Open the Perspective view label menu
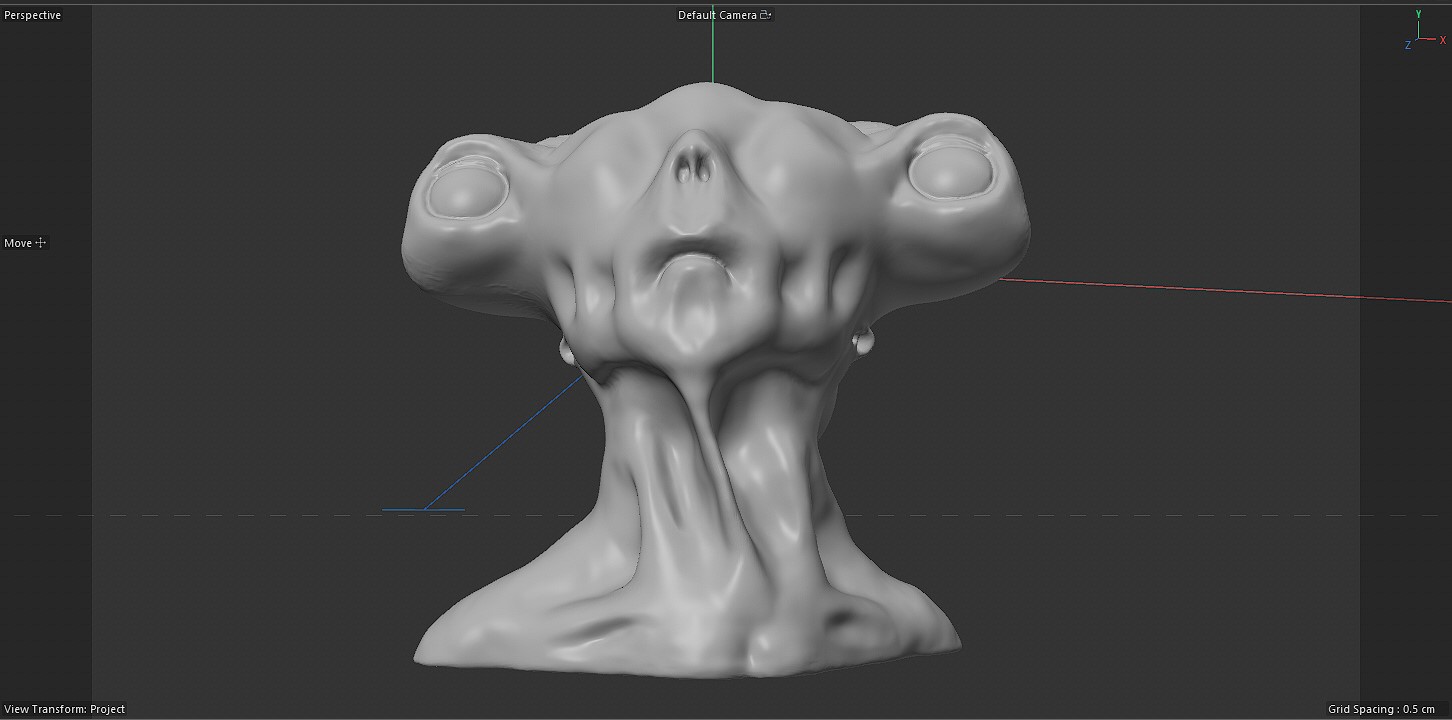This screenshot has width=1452, height=720. click(x=32, y=15)
